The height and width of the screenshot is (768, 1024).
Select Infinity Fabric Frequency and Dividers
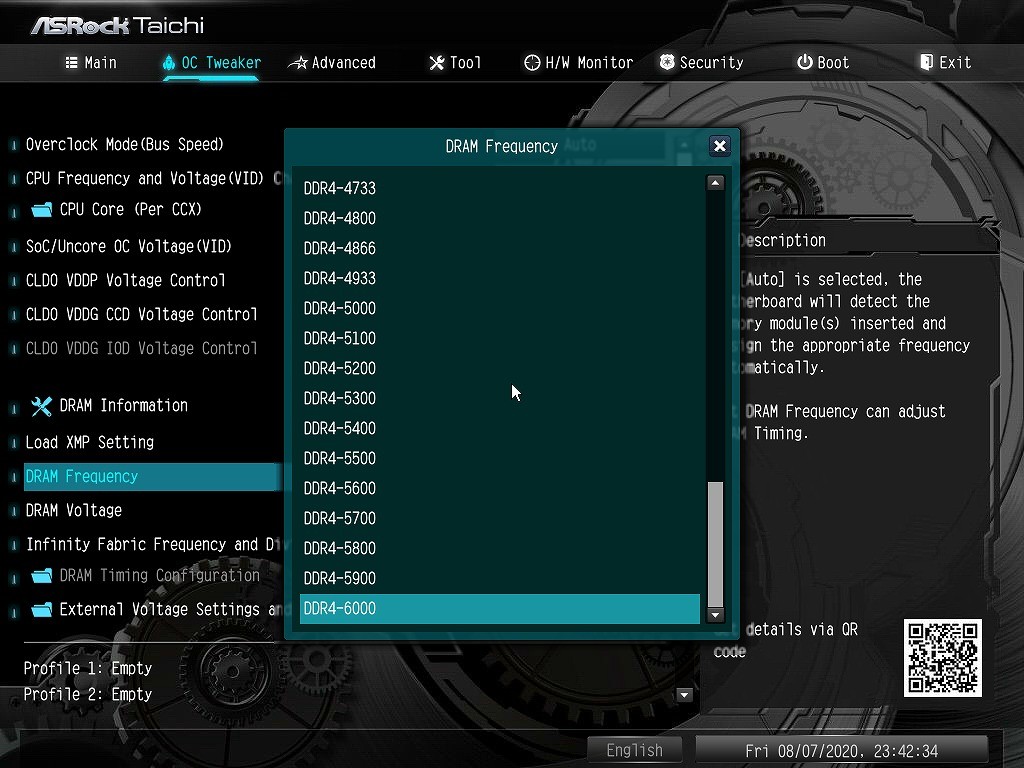[154, 544]
